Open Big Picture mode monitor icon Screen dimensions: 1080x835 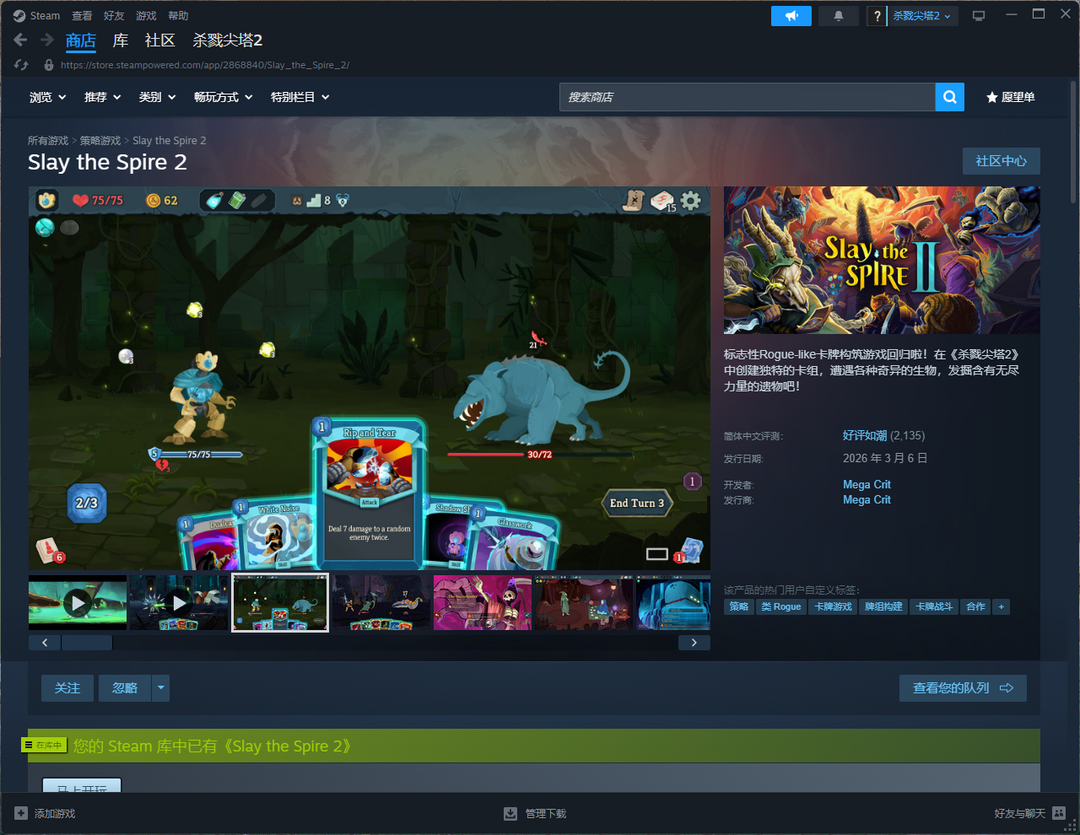978,16
